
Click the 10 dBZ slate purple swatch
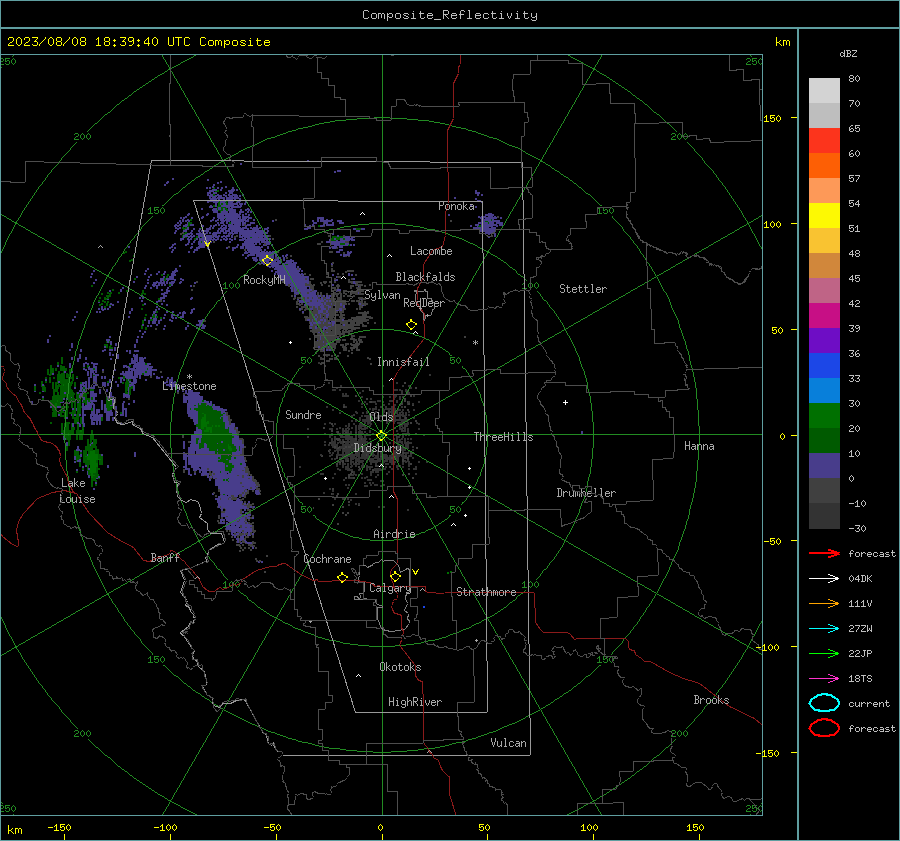(824, 466)
